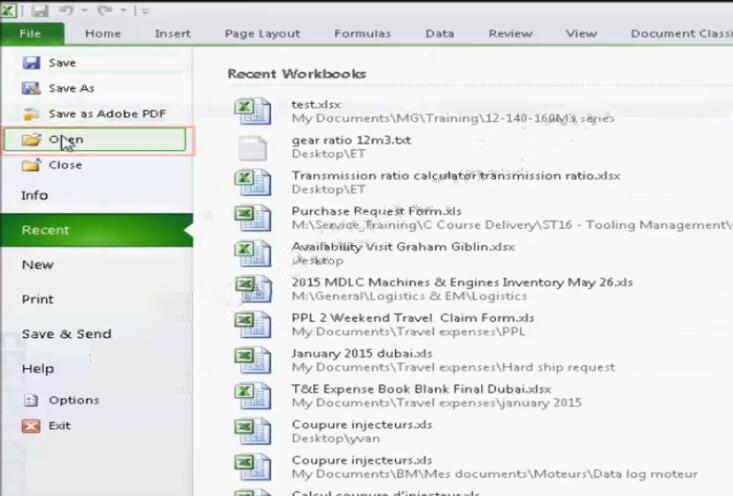Click the blank file icon beside gear ratio 12m3.txt
Image resolution: width=733 pixels, height=496 pixels.
pyautogui.click(x=253, y=148)
